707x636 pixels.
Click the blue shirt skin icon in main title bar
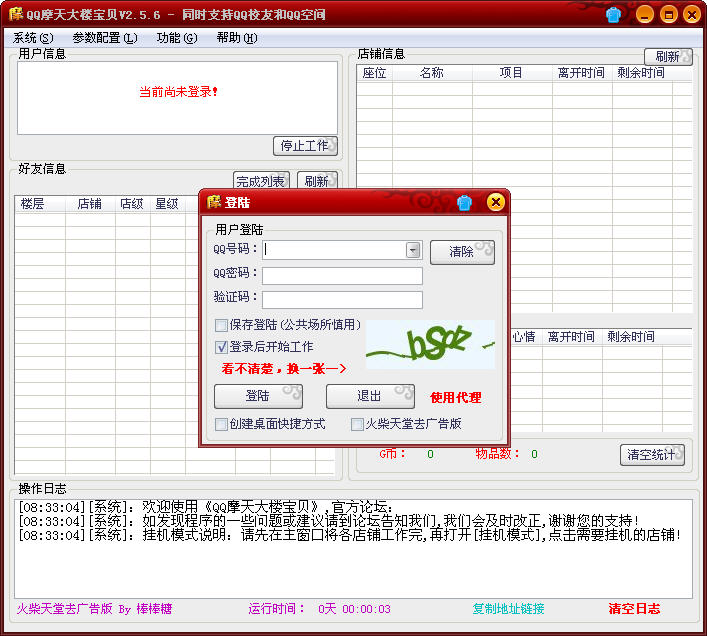[613, 15]
